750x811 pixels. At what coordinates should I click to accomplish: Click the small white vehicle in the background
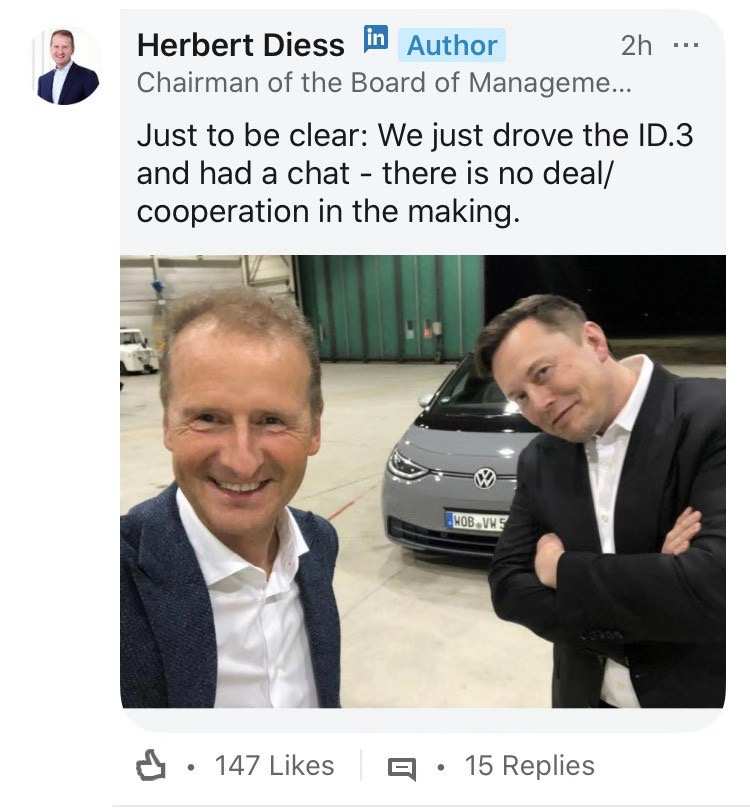pos(135,351)
